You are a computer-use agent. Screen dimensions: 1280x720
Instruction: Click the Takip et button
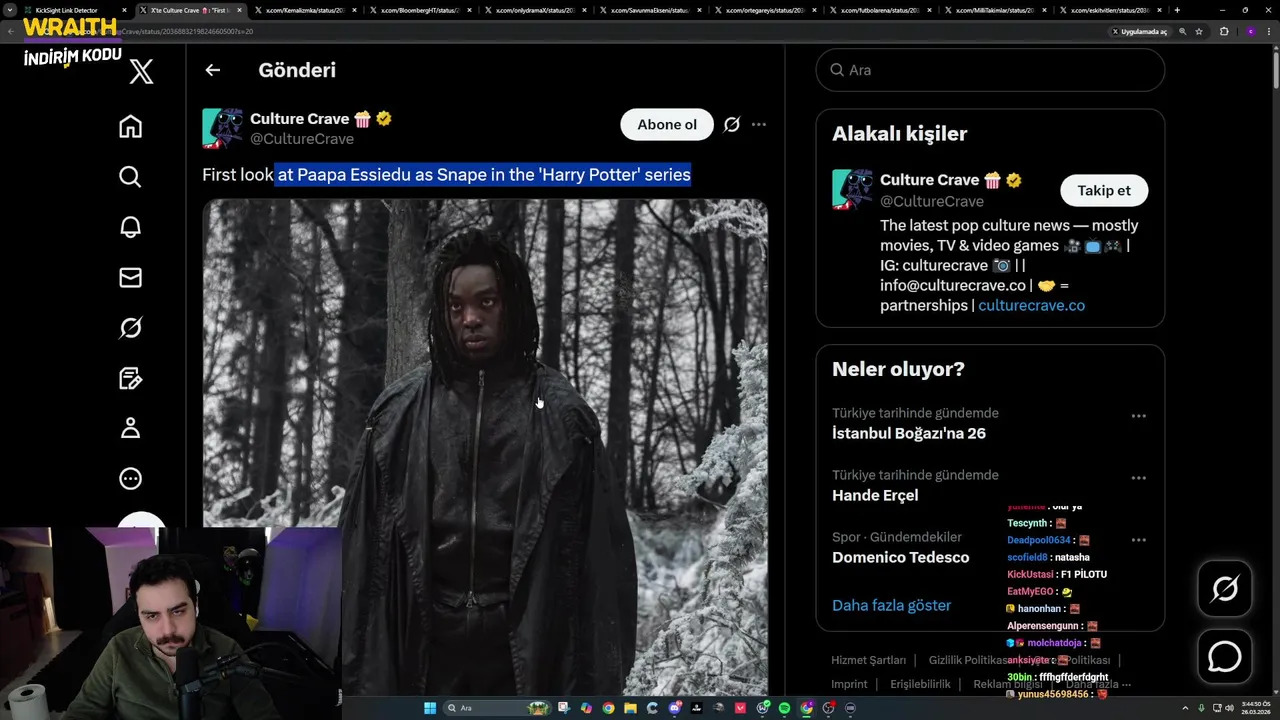point(1104,190)
